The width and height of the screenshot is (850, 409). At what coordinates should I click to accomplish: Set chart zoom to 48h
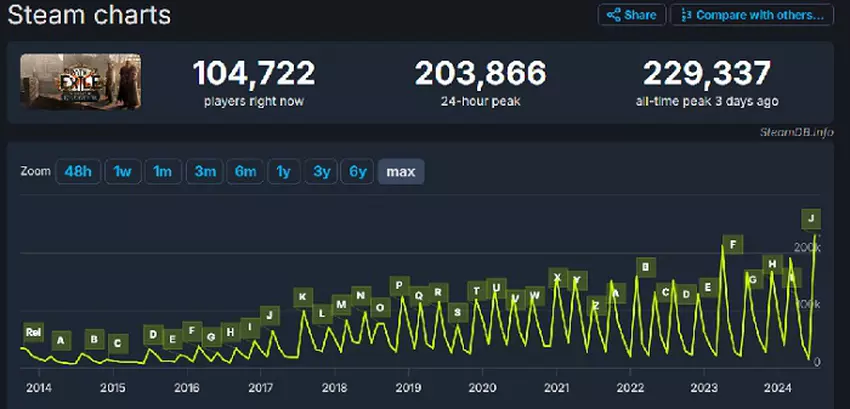pos(77,172)
